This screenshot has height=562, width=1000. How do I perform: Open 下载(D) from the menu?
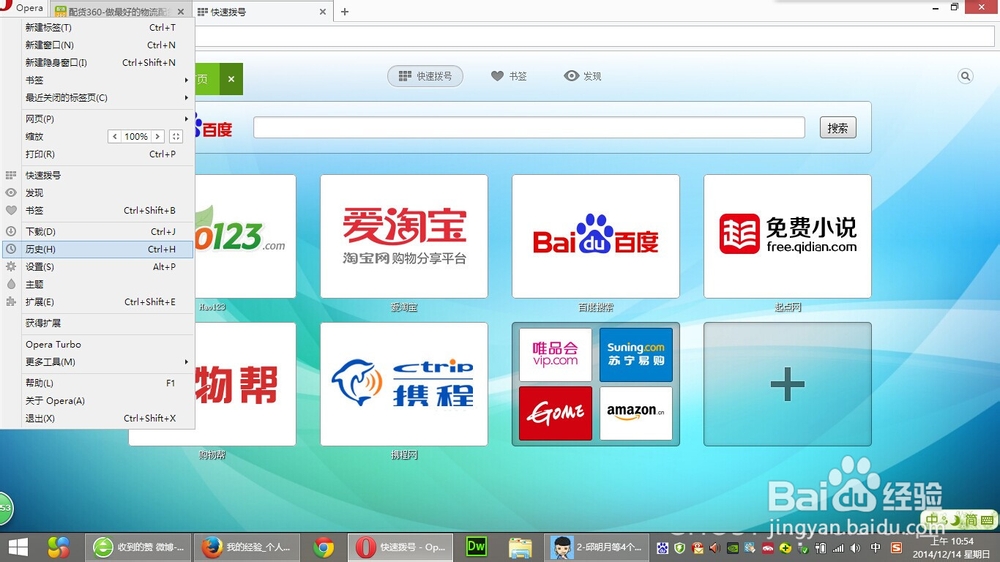[98, 232]
